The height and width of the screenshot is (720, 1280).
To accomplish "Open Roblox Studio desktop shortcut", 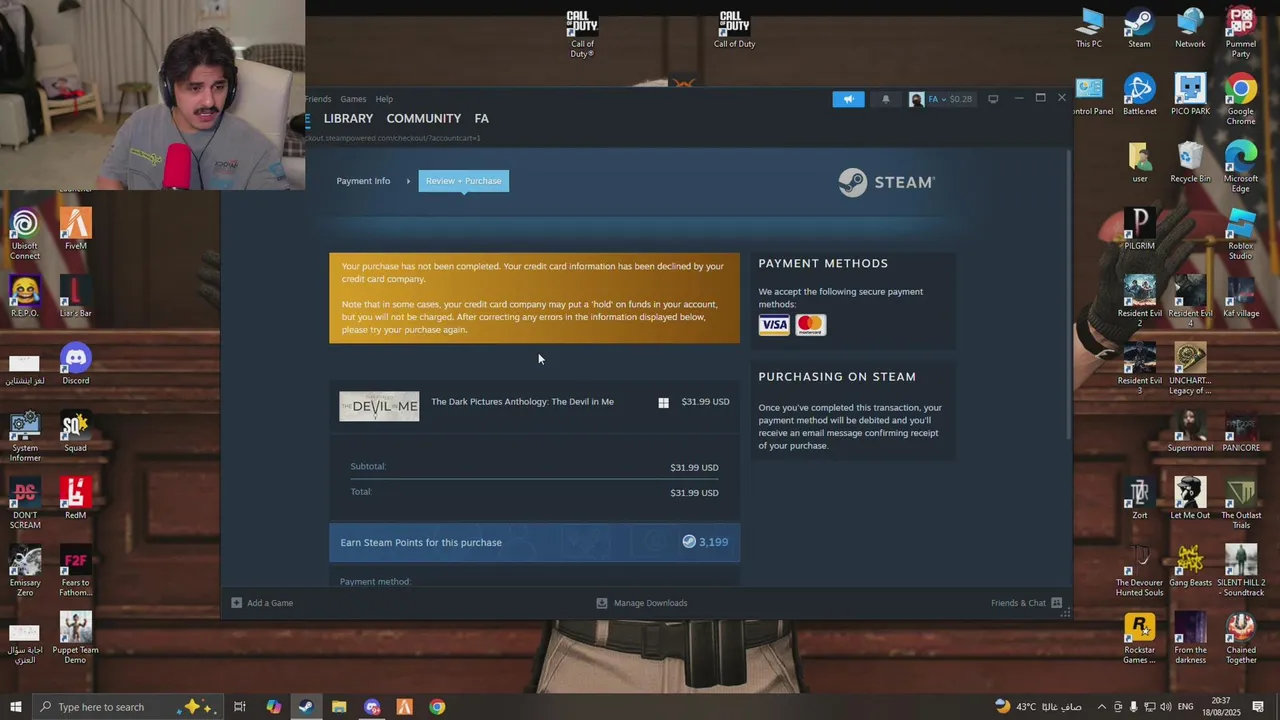I will tap(1241, 234).
